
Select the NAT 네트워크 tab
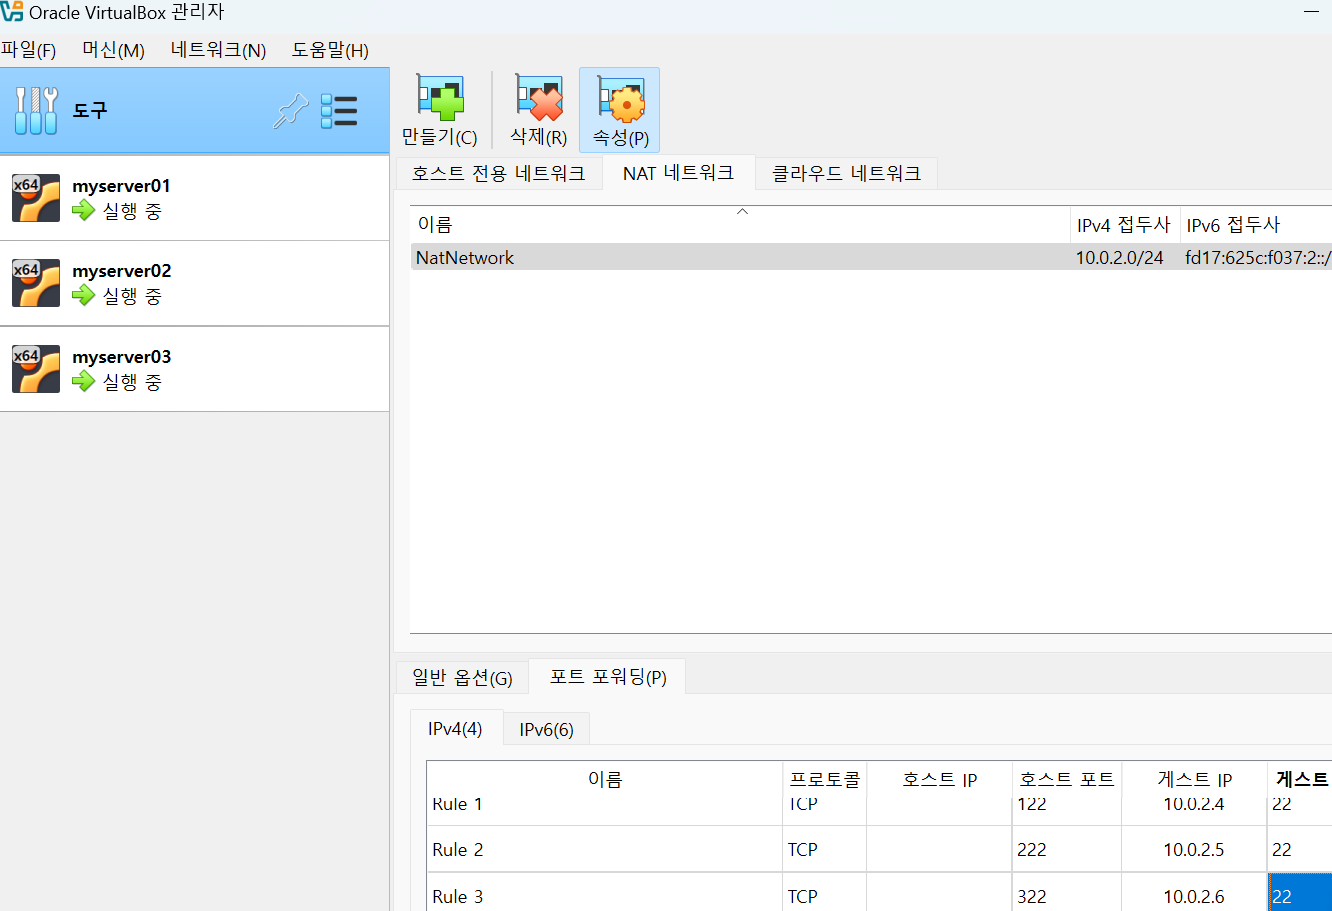click(678, 173)
